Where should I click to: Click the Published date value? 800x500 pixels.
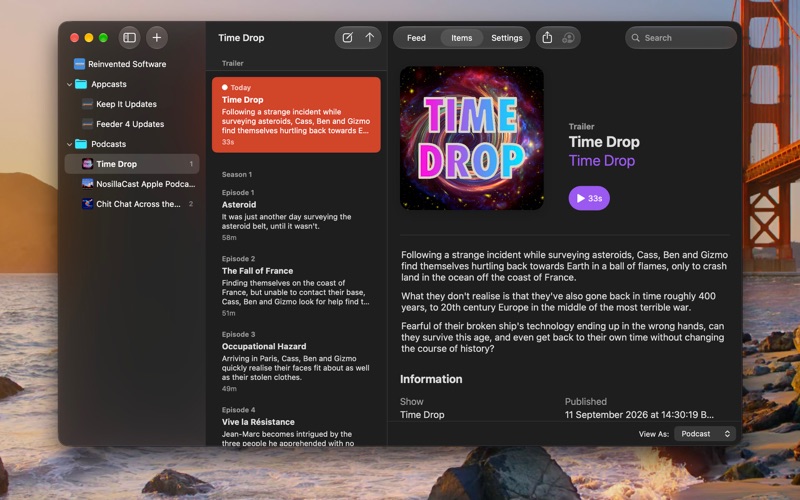tap(639, 415)
